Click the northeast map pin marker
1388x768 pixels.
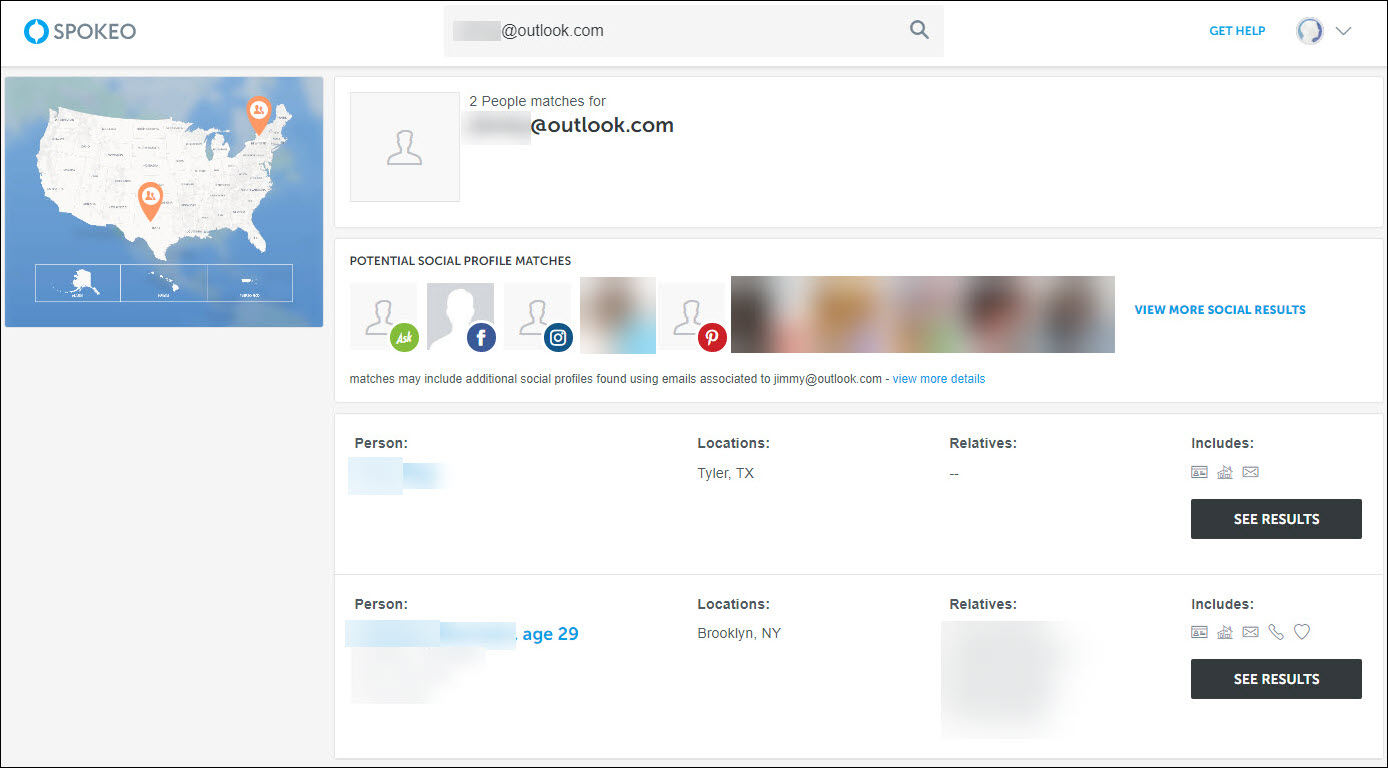click(258, 115)
